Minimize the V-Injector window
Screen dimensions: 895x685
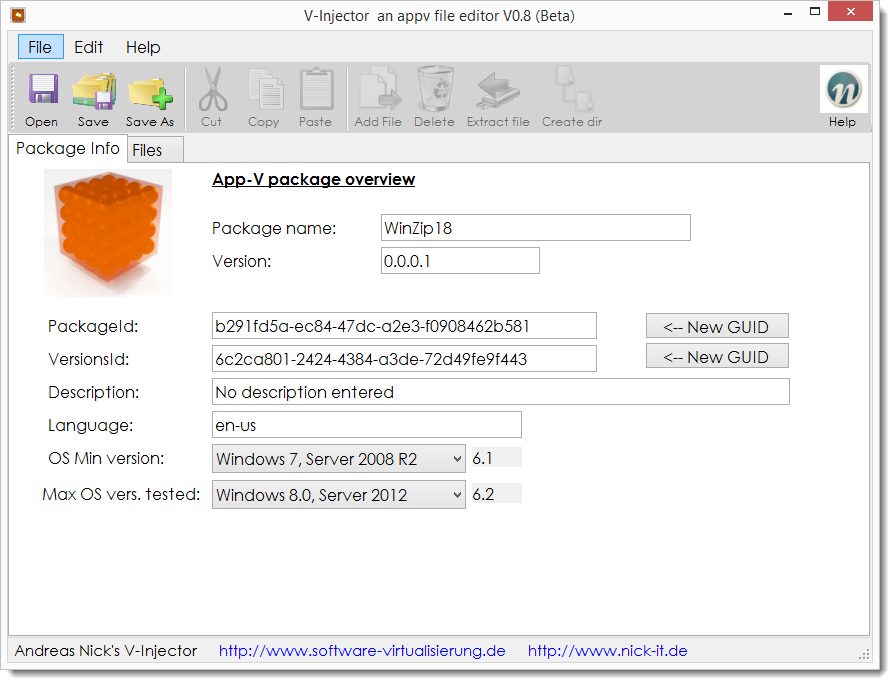(788, 13)
